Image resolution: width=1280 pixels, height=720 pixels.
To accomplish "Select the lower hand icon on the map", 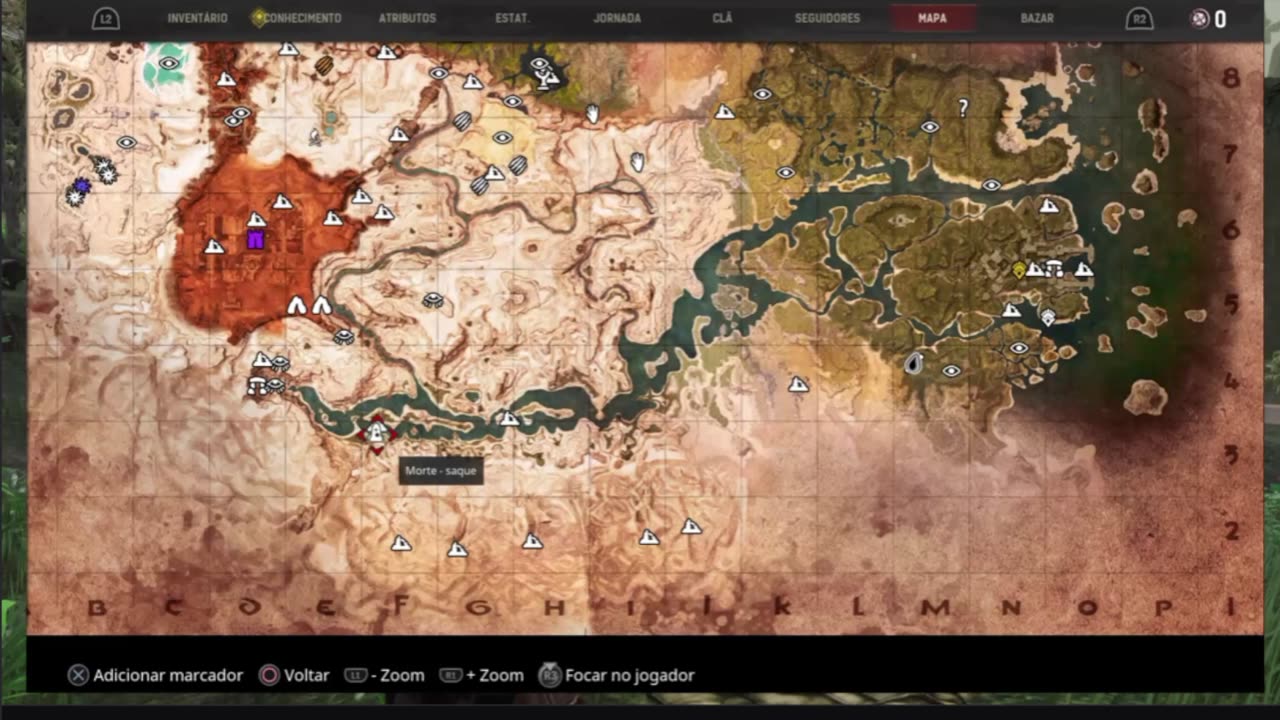I will (636, 161).
